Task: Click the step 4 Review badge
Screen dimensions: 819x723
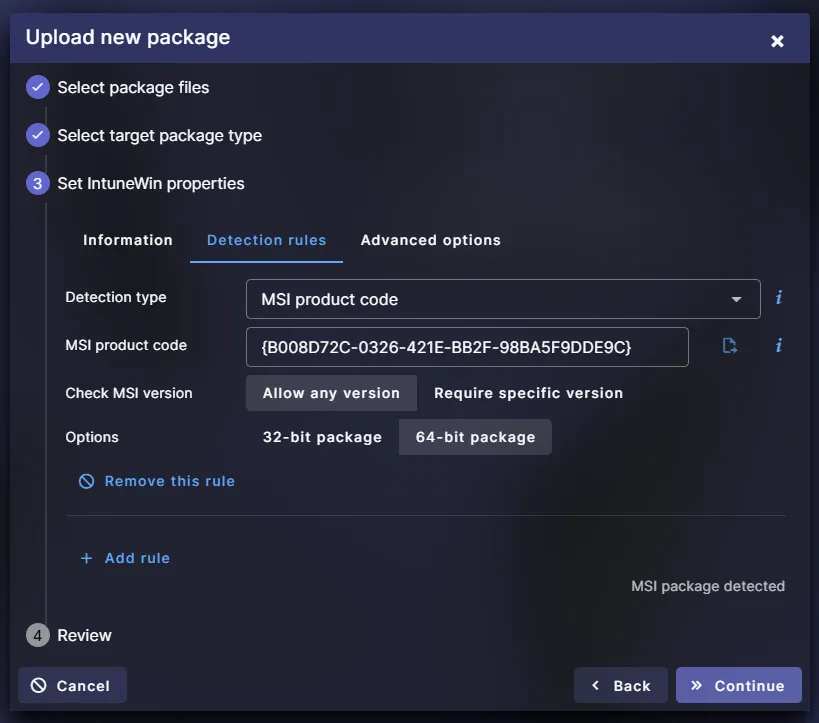Action: point(38,635)
